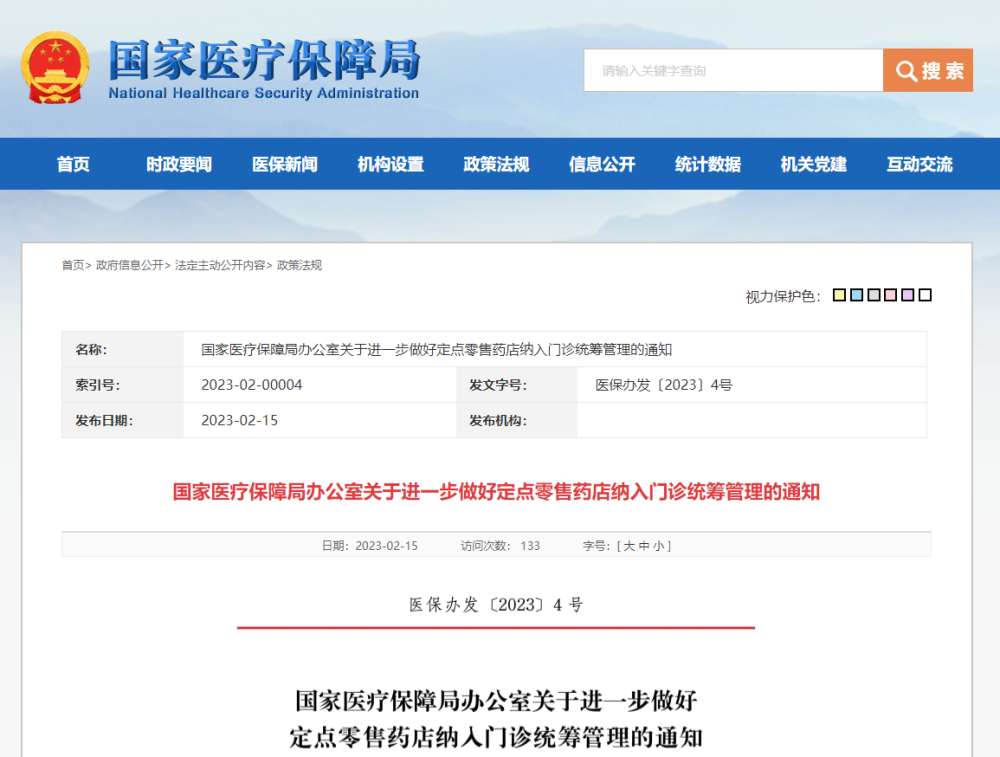The height and width of the screenshot is (757, 1000).
Task: Open the 时政要闻 navigation item
Action: pos(179,164)
